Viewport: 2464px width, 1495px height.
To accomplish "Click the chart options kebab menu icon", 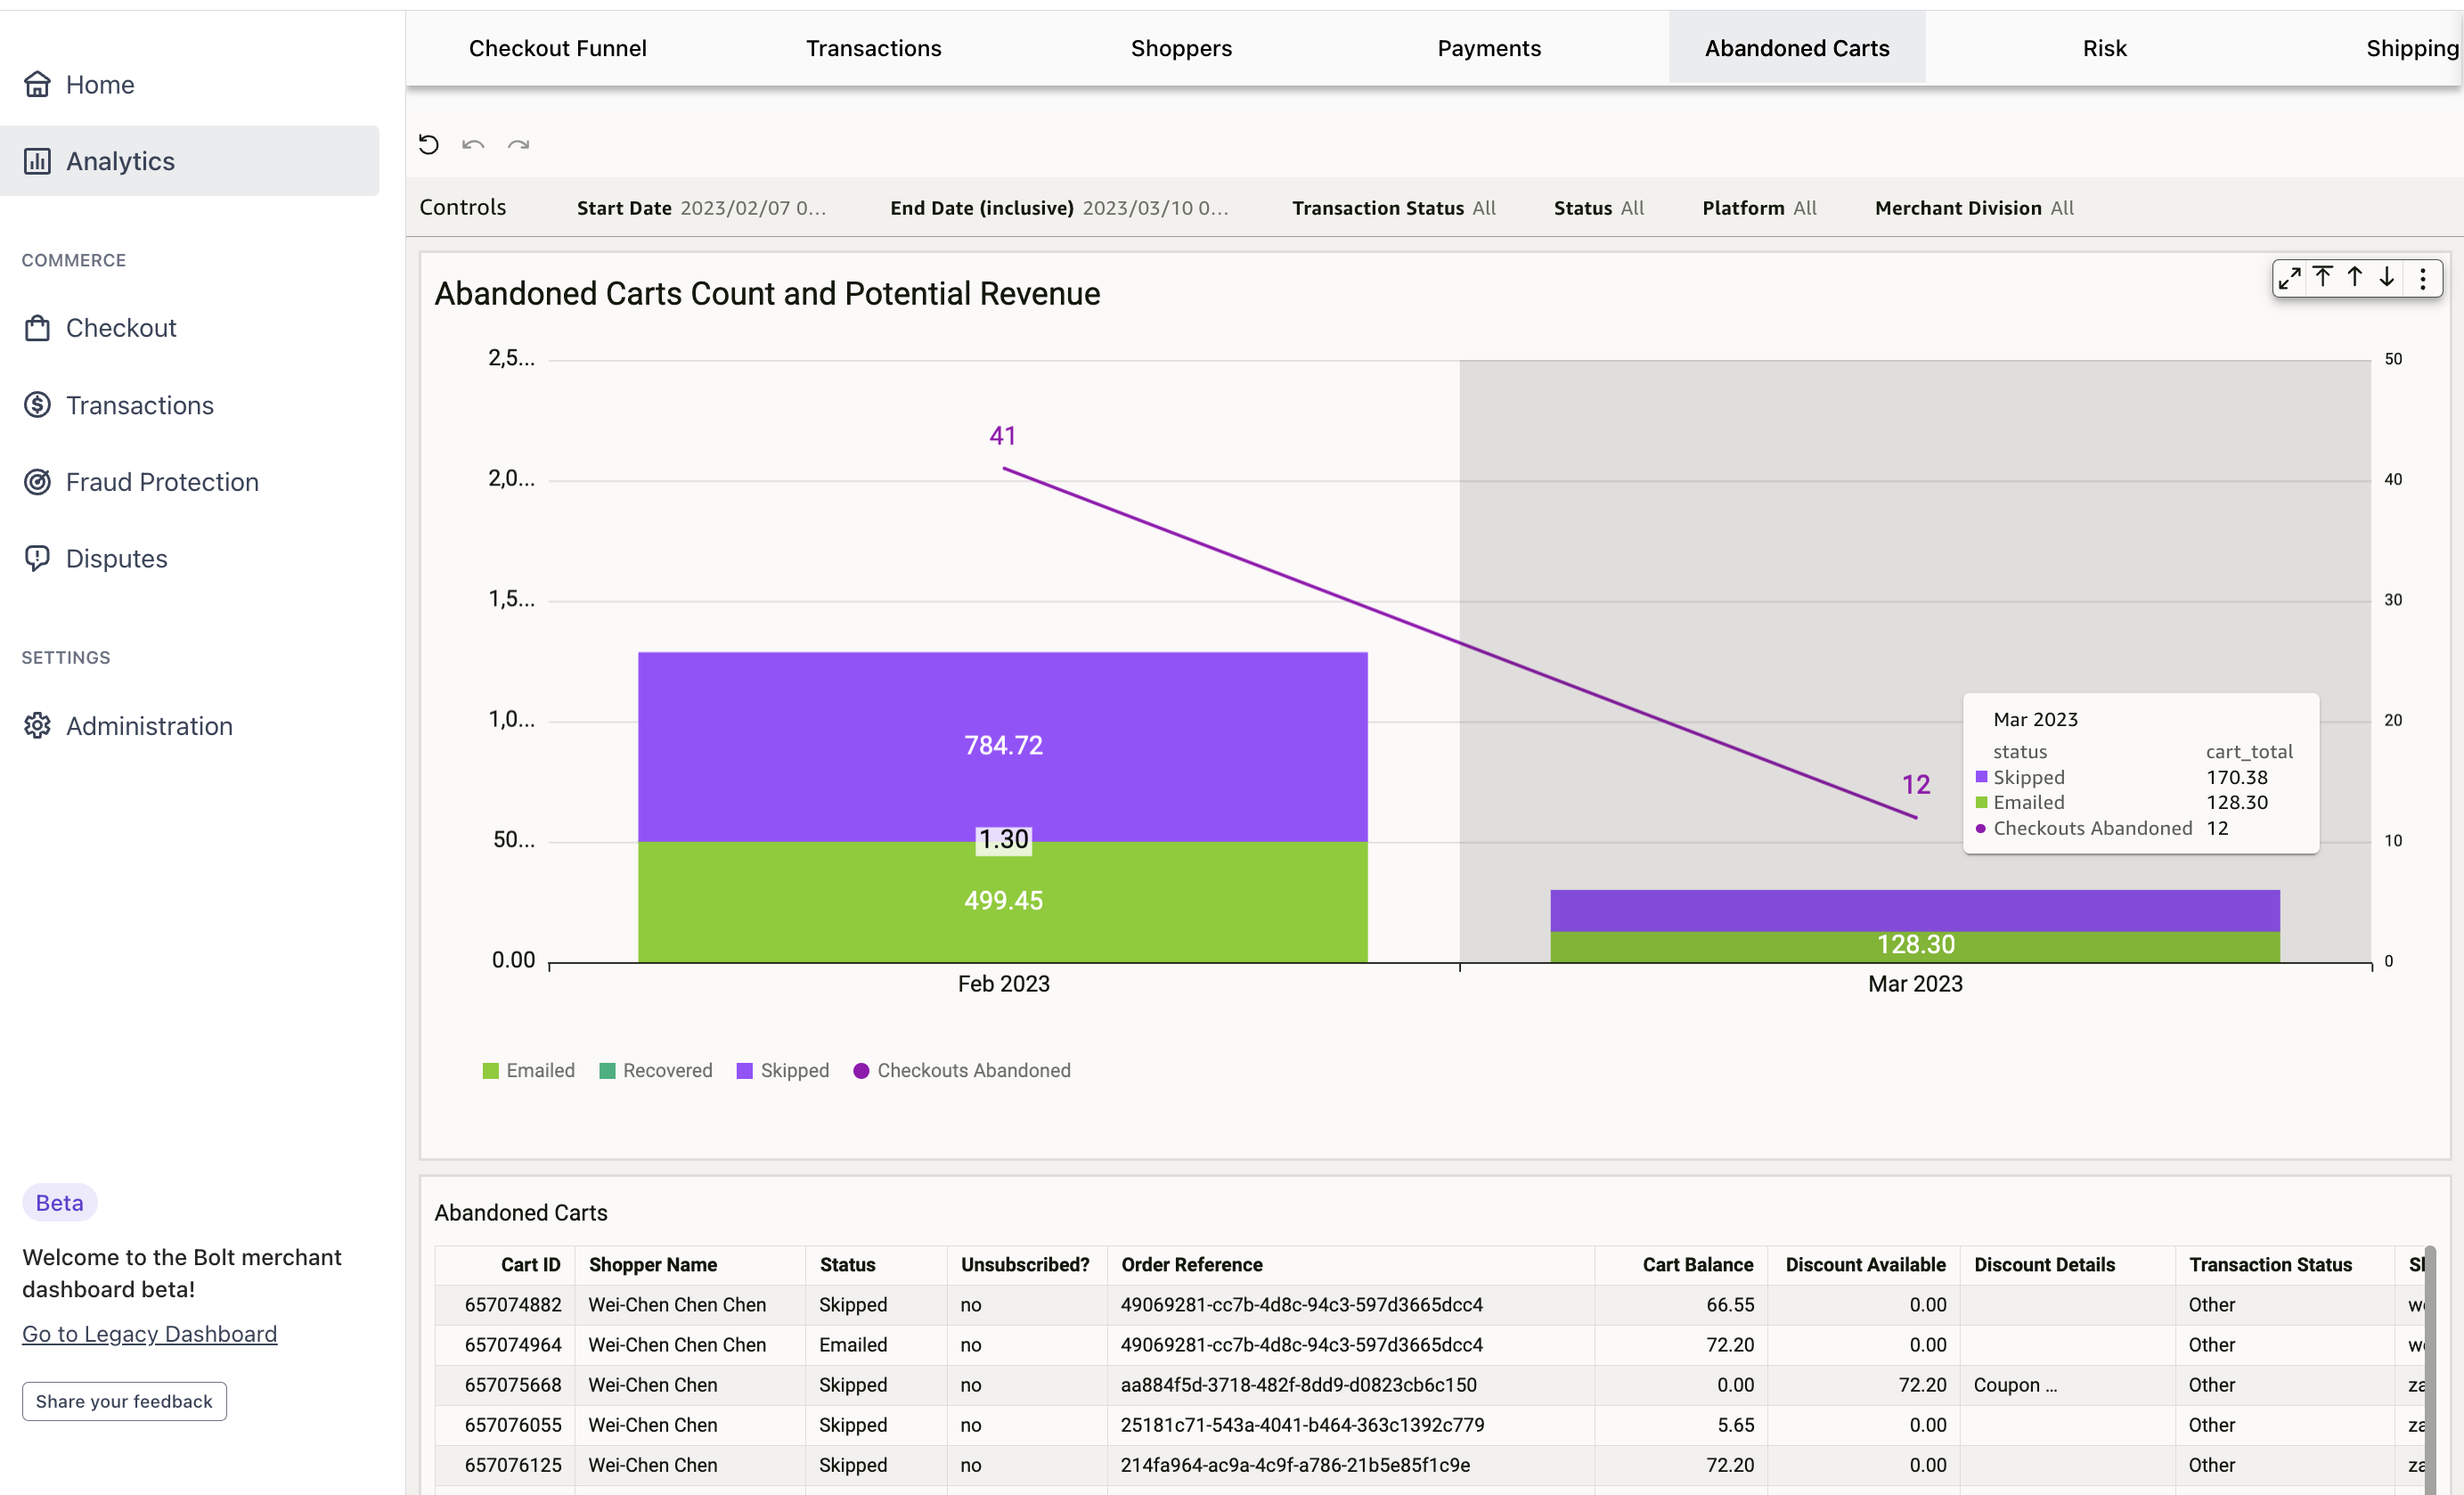I will (x=2424, y=278).
